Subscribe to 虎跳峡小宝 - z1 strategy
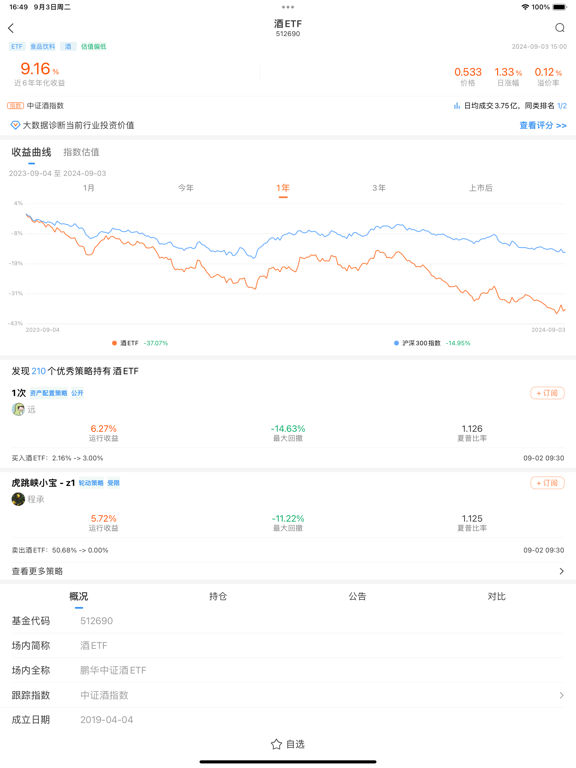The image size is (576, 768). (x=548, y=483)
